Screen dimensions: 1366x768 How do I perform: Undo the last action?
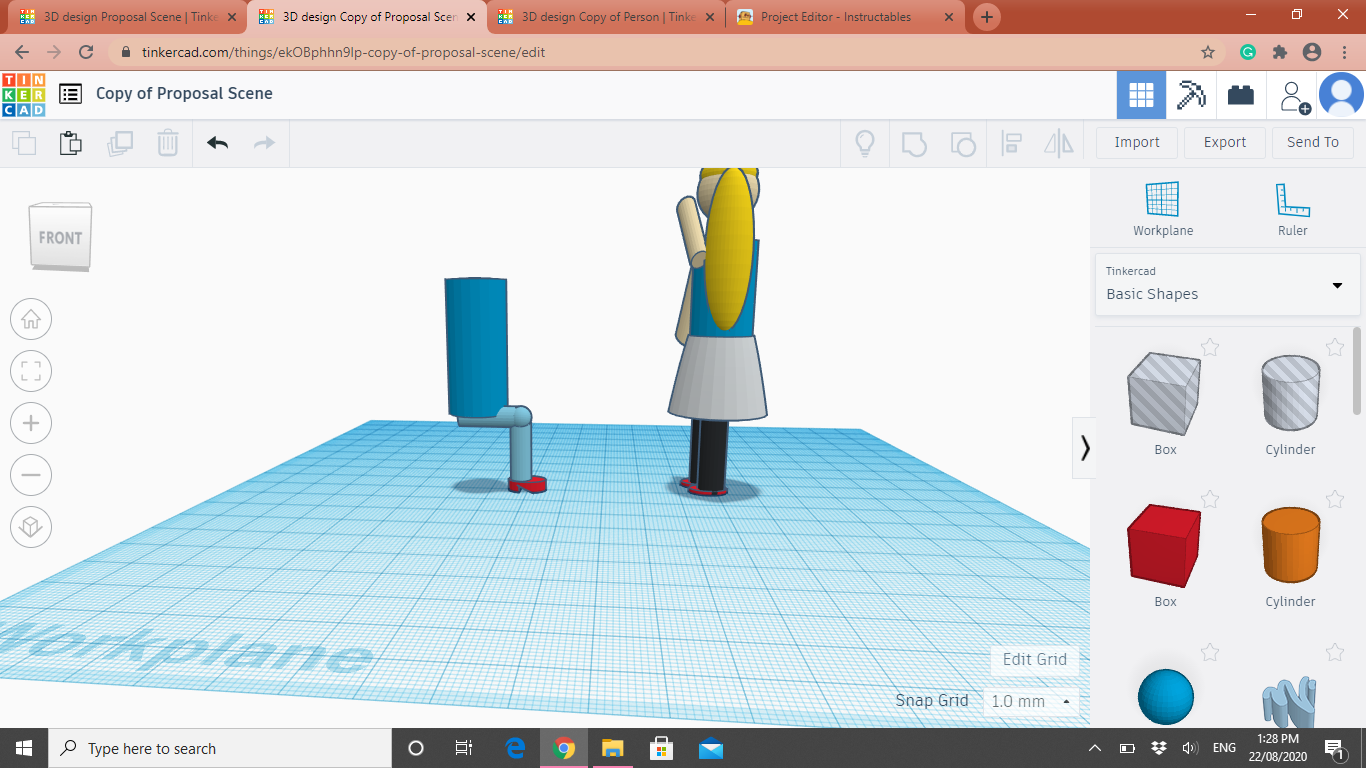218,143
